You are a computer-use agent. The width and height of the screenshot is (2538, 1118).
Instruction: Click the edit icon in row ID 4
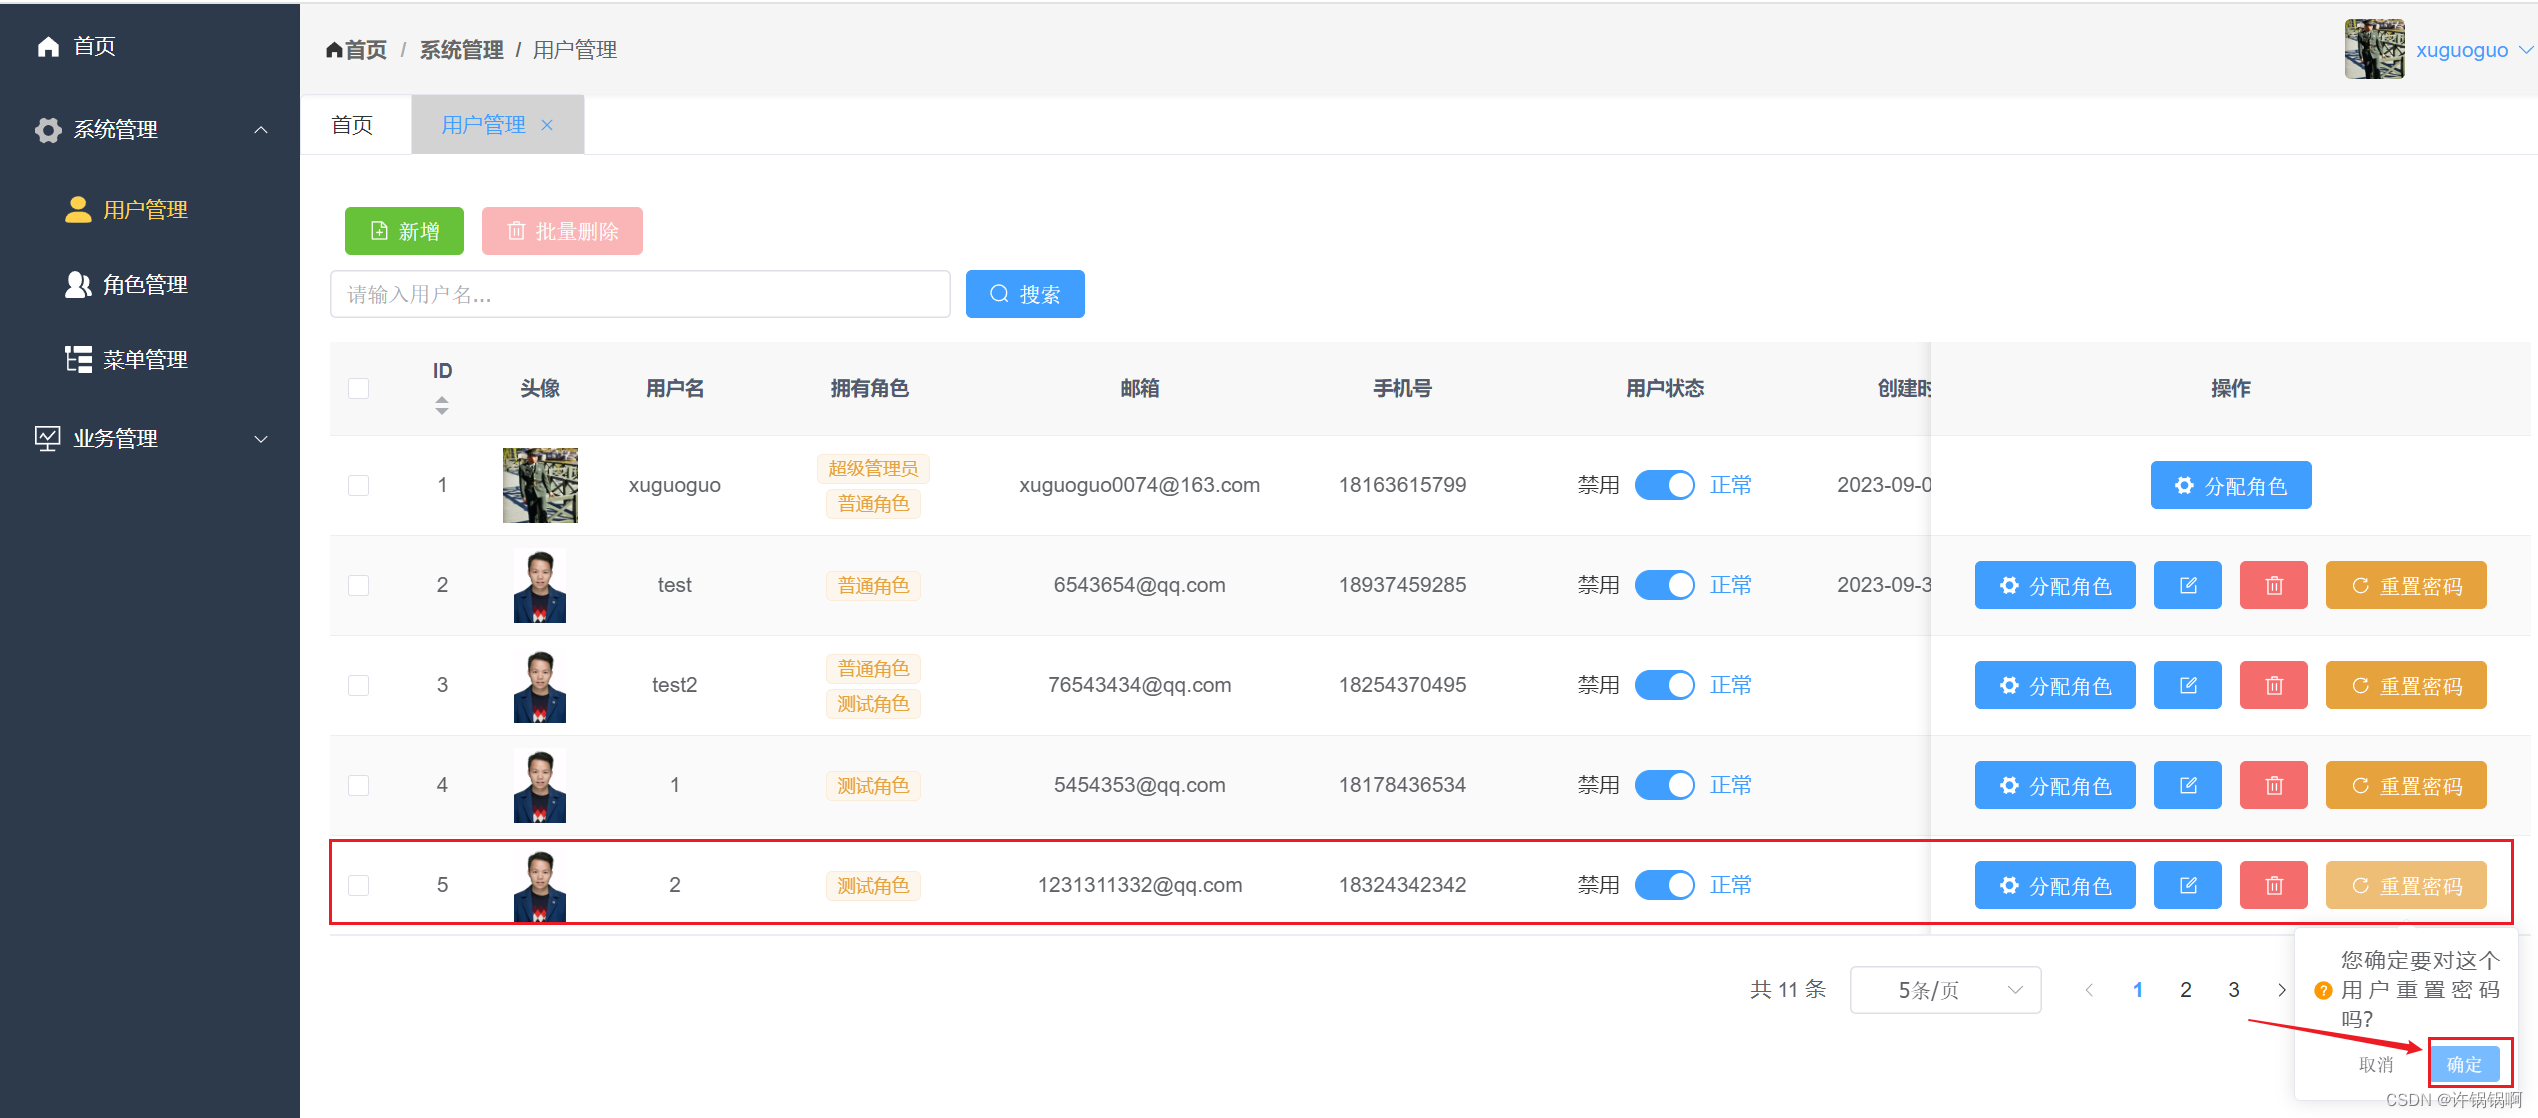2187,785
